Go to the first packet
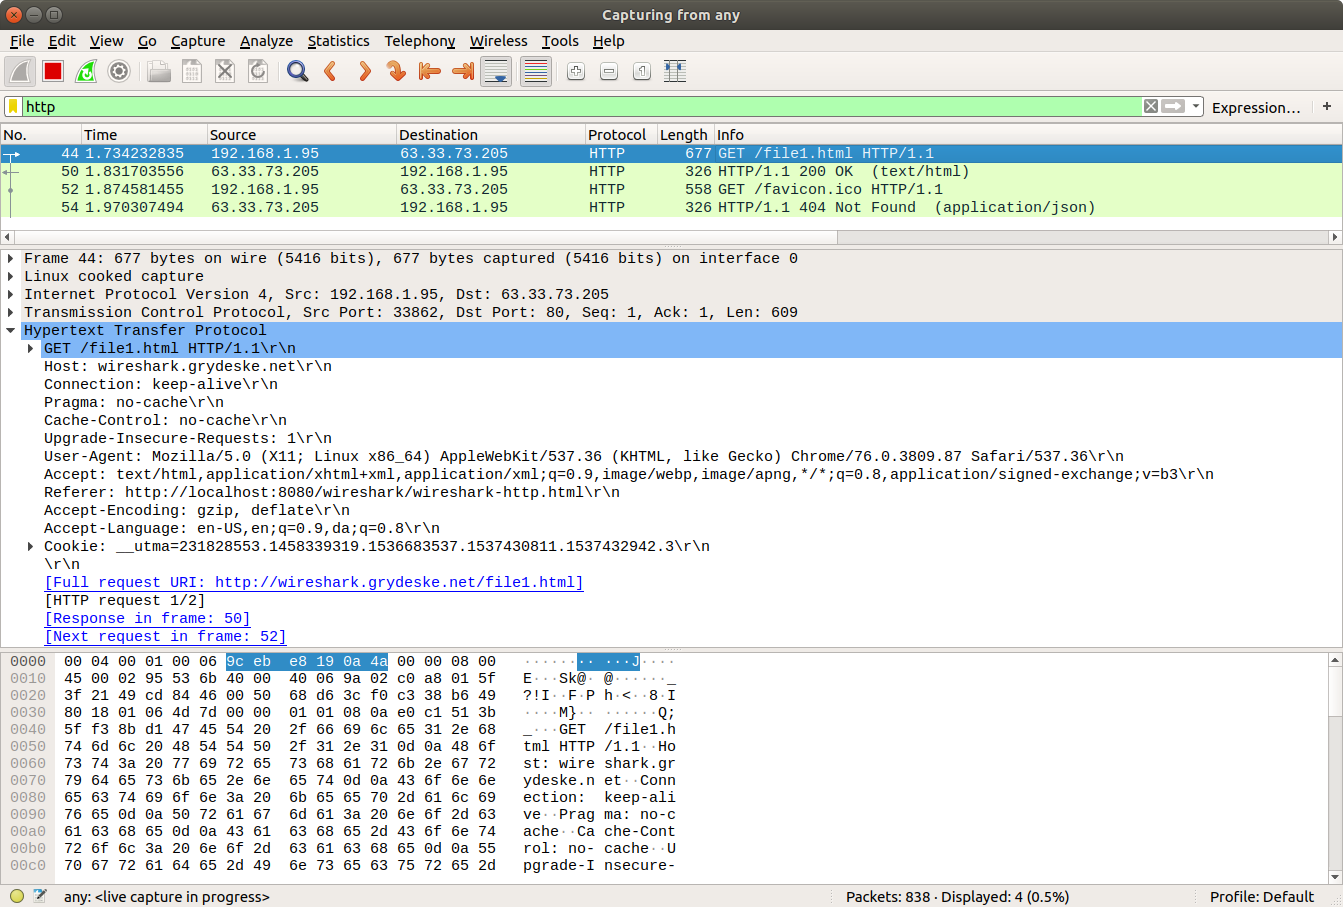Viewport: 1343px width, 907px height. click(x=430, y=71)
